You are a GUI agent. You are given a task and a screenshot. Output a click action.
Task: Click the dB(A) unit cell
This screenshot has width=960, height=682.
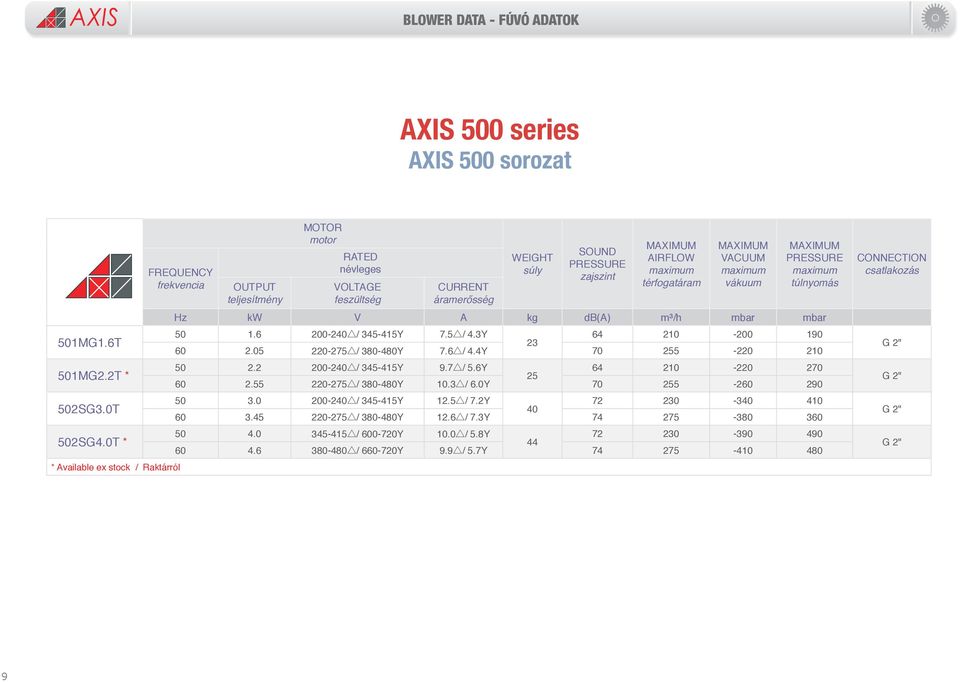click(597, 318)
